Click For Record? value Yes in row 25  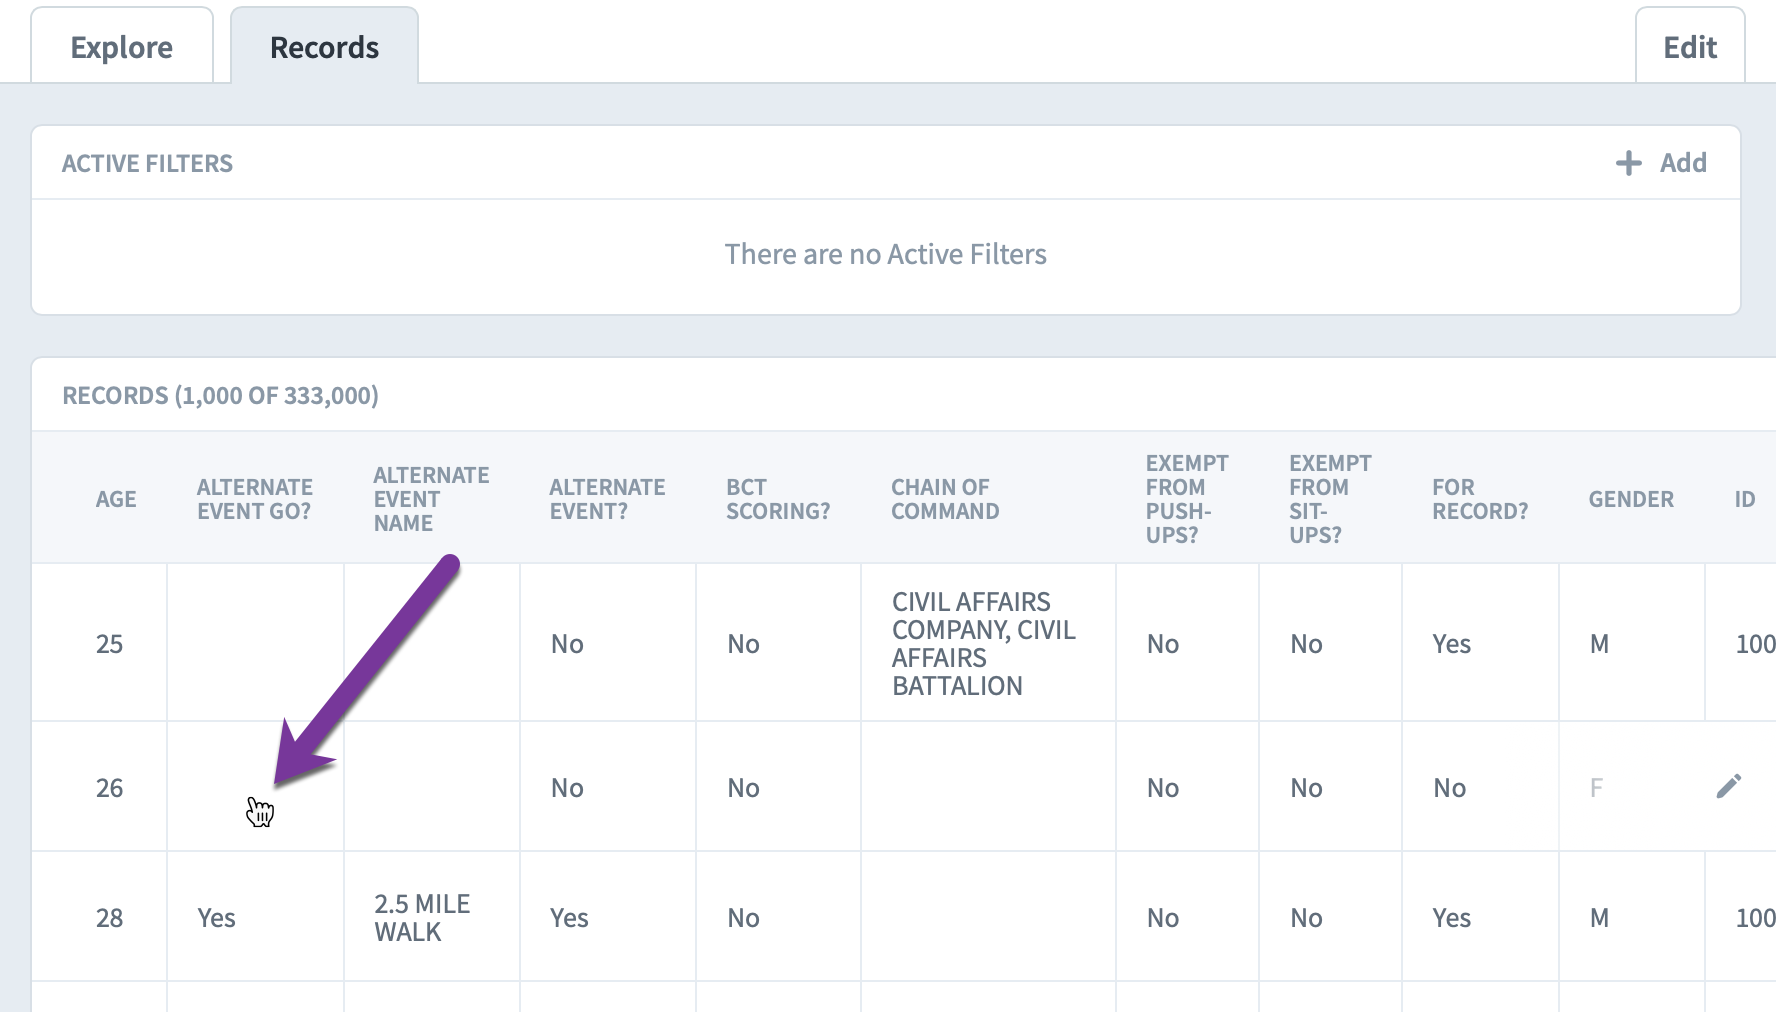point(1451,644)
